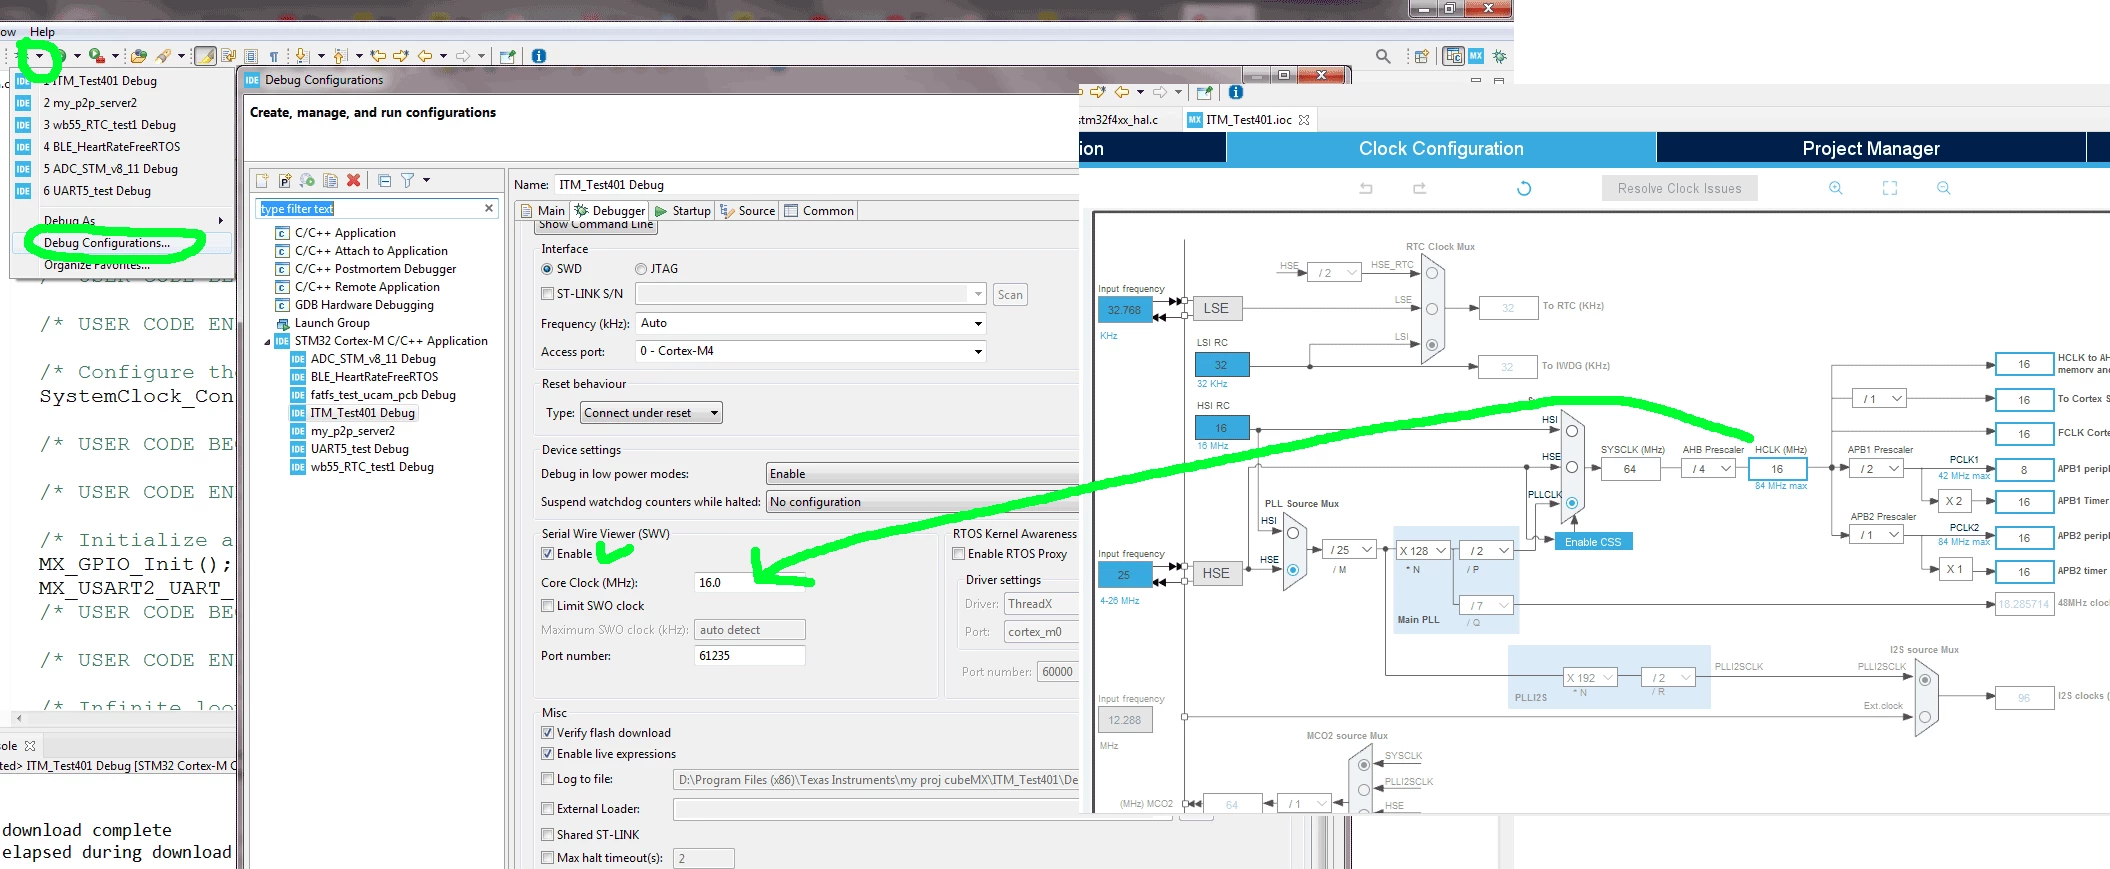Toggle Enable RTOS Proxy checkbox
The width and height of the screenshot is (2110, 869).
pyautogui.click(x=958, y=554)
